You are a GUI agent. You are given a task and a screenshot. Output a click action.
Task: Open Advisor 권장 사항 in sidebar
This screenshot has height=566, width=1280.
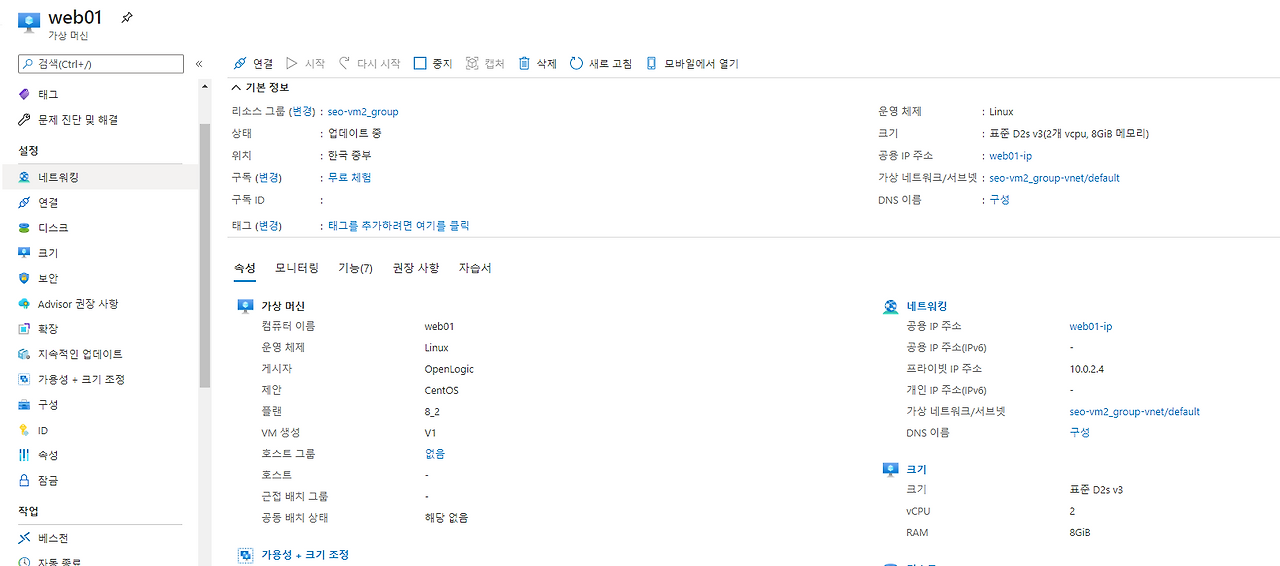78,304
